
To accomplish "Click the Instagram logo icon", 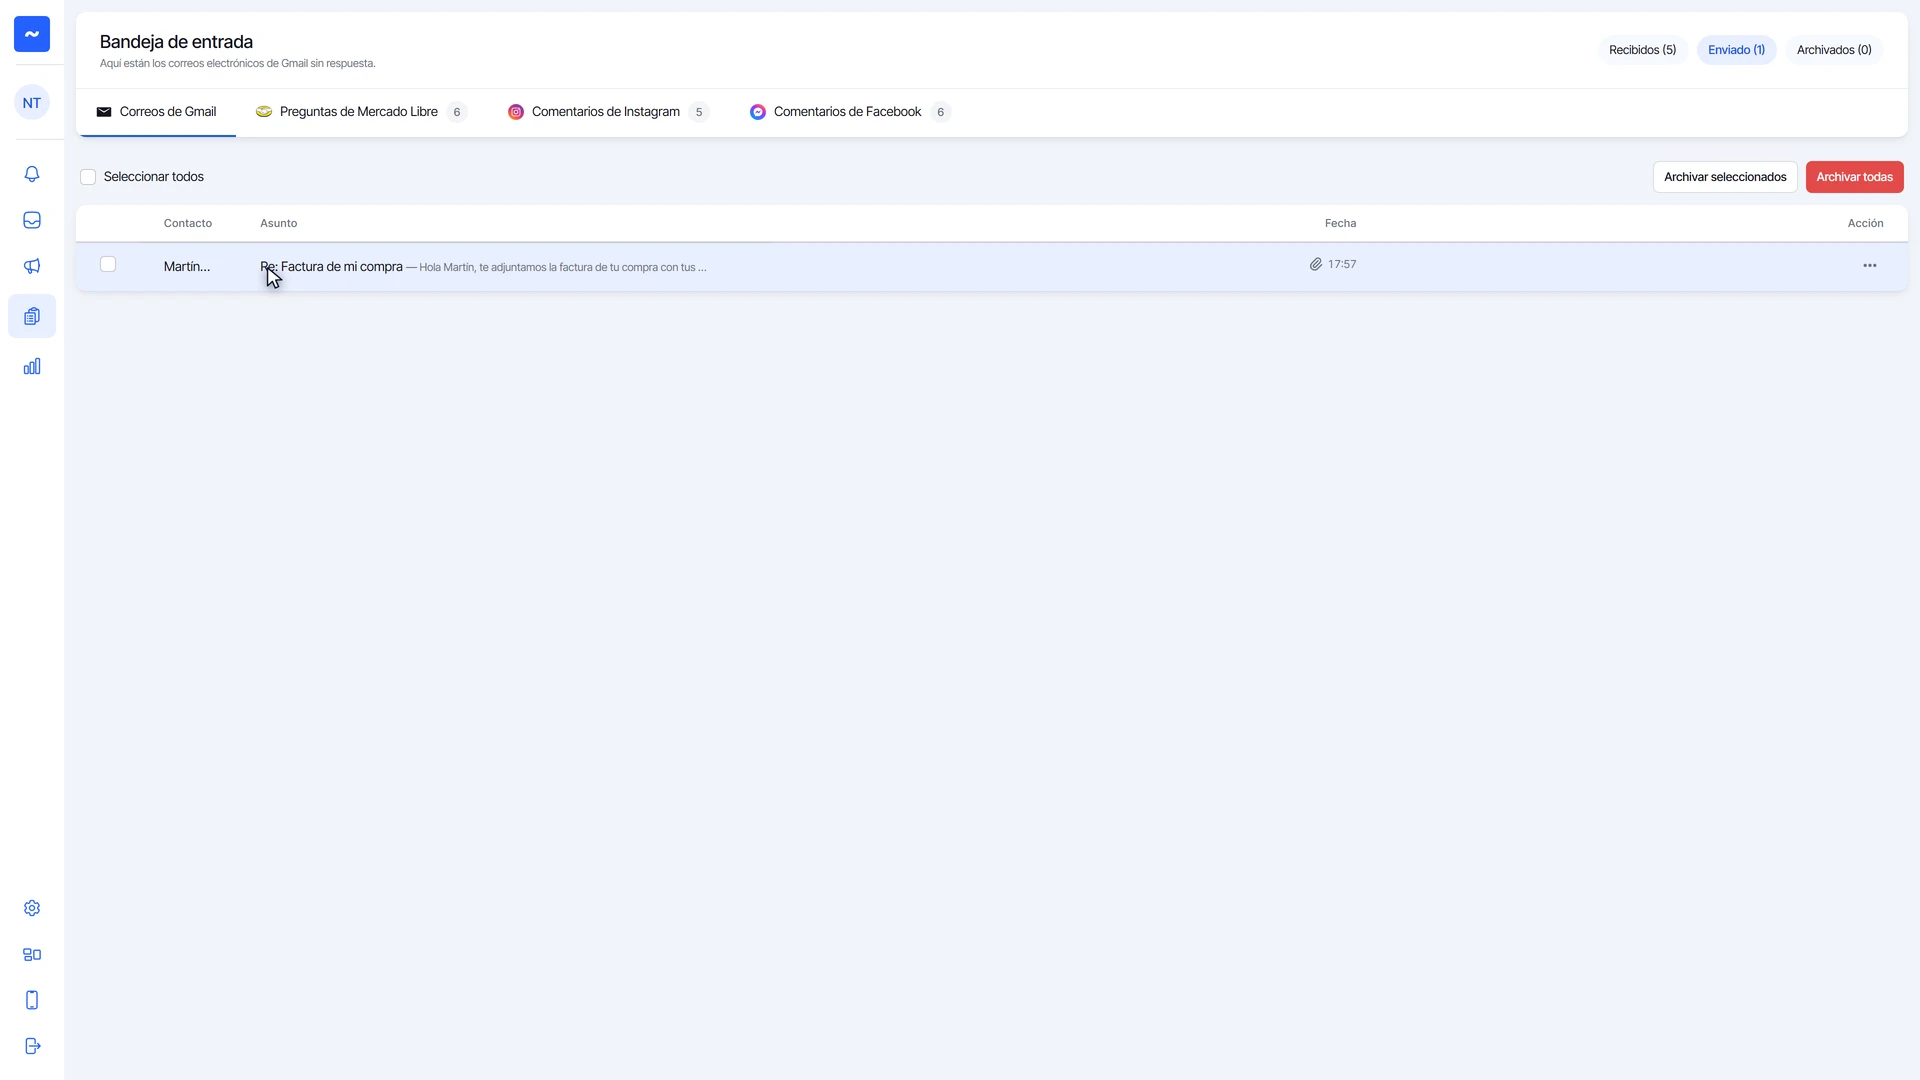I will coord(516,112).
